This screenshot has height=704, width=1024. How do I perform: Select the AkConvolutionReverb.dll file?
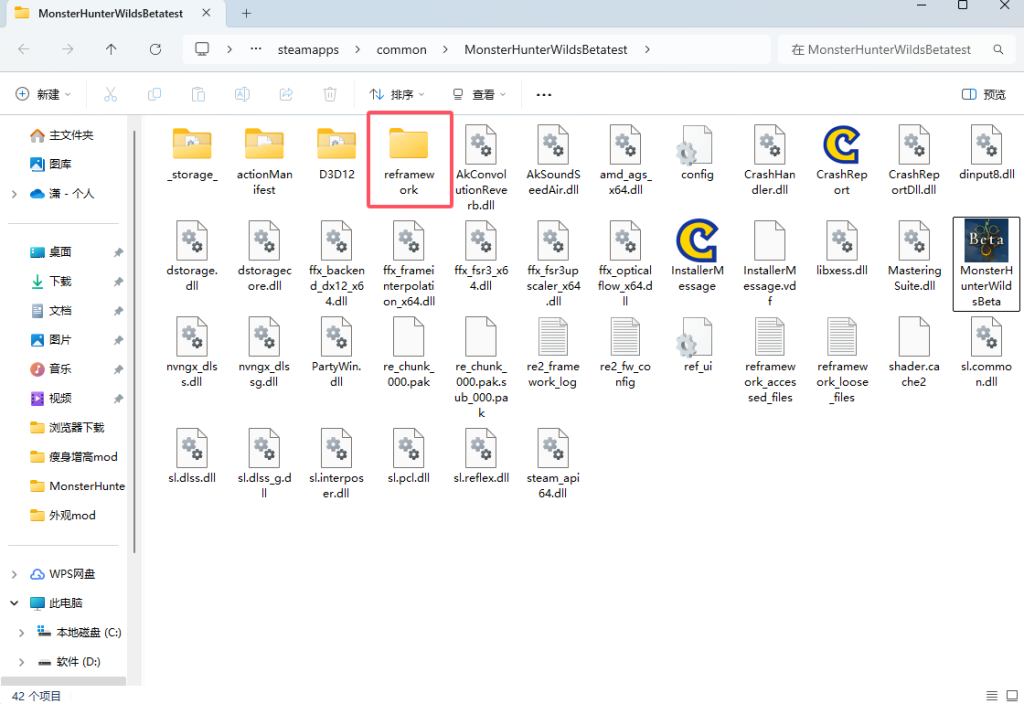coord(481,168)
